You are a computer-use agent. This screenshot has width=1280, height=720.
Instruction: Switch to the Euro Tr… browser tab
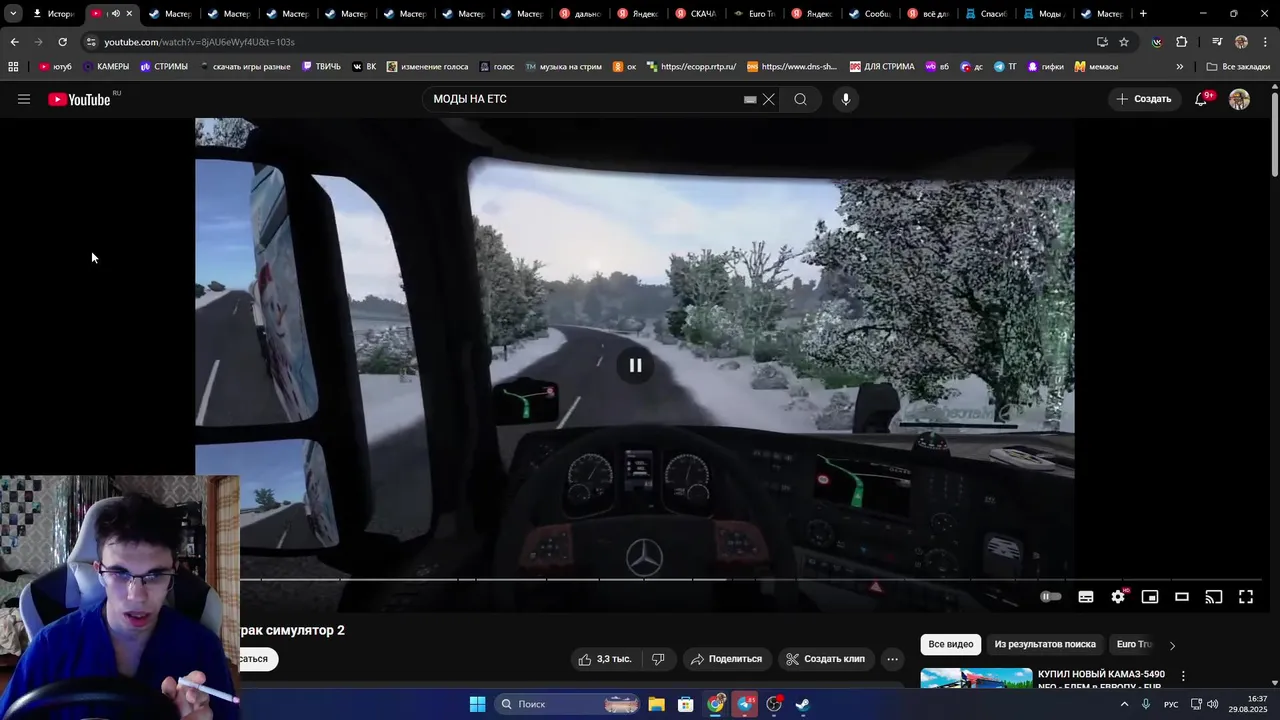coord(756,14)
